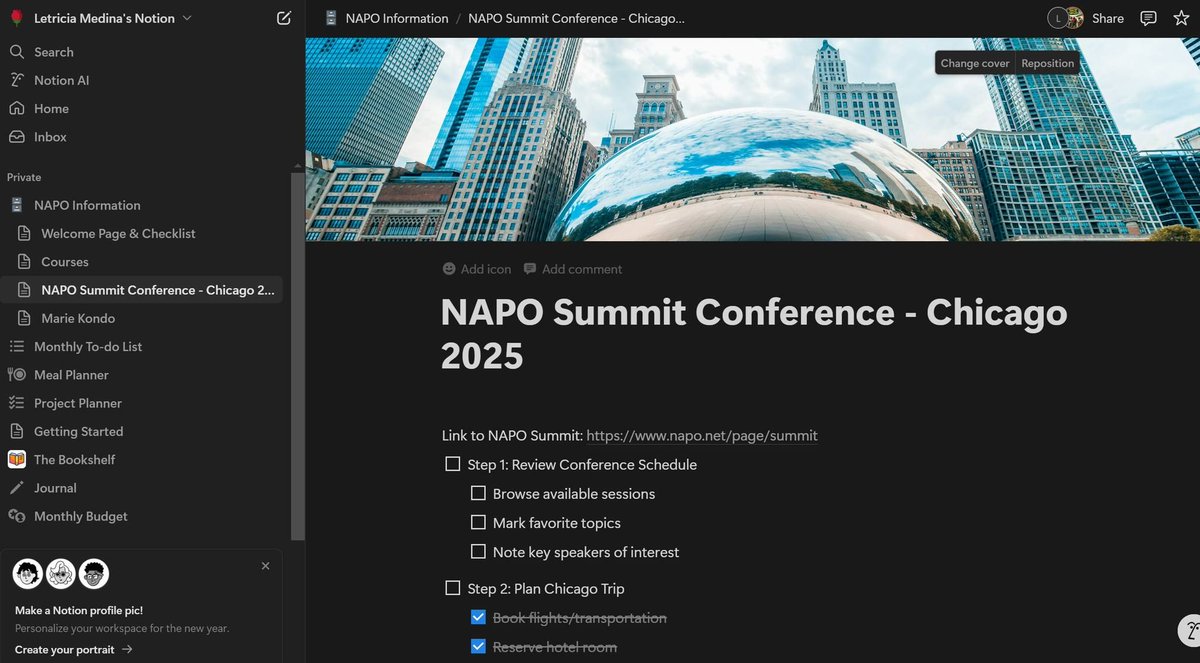Click Change cover button
1200x663 pixels.
click(975, 63)
